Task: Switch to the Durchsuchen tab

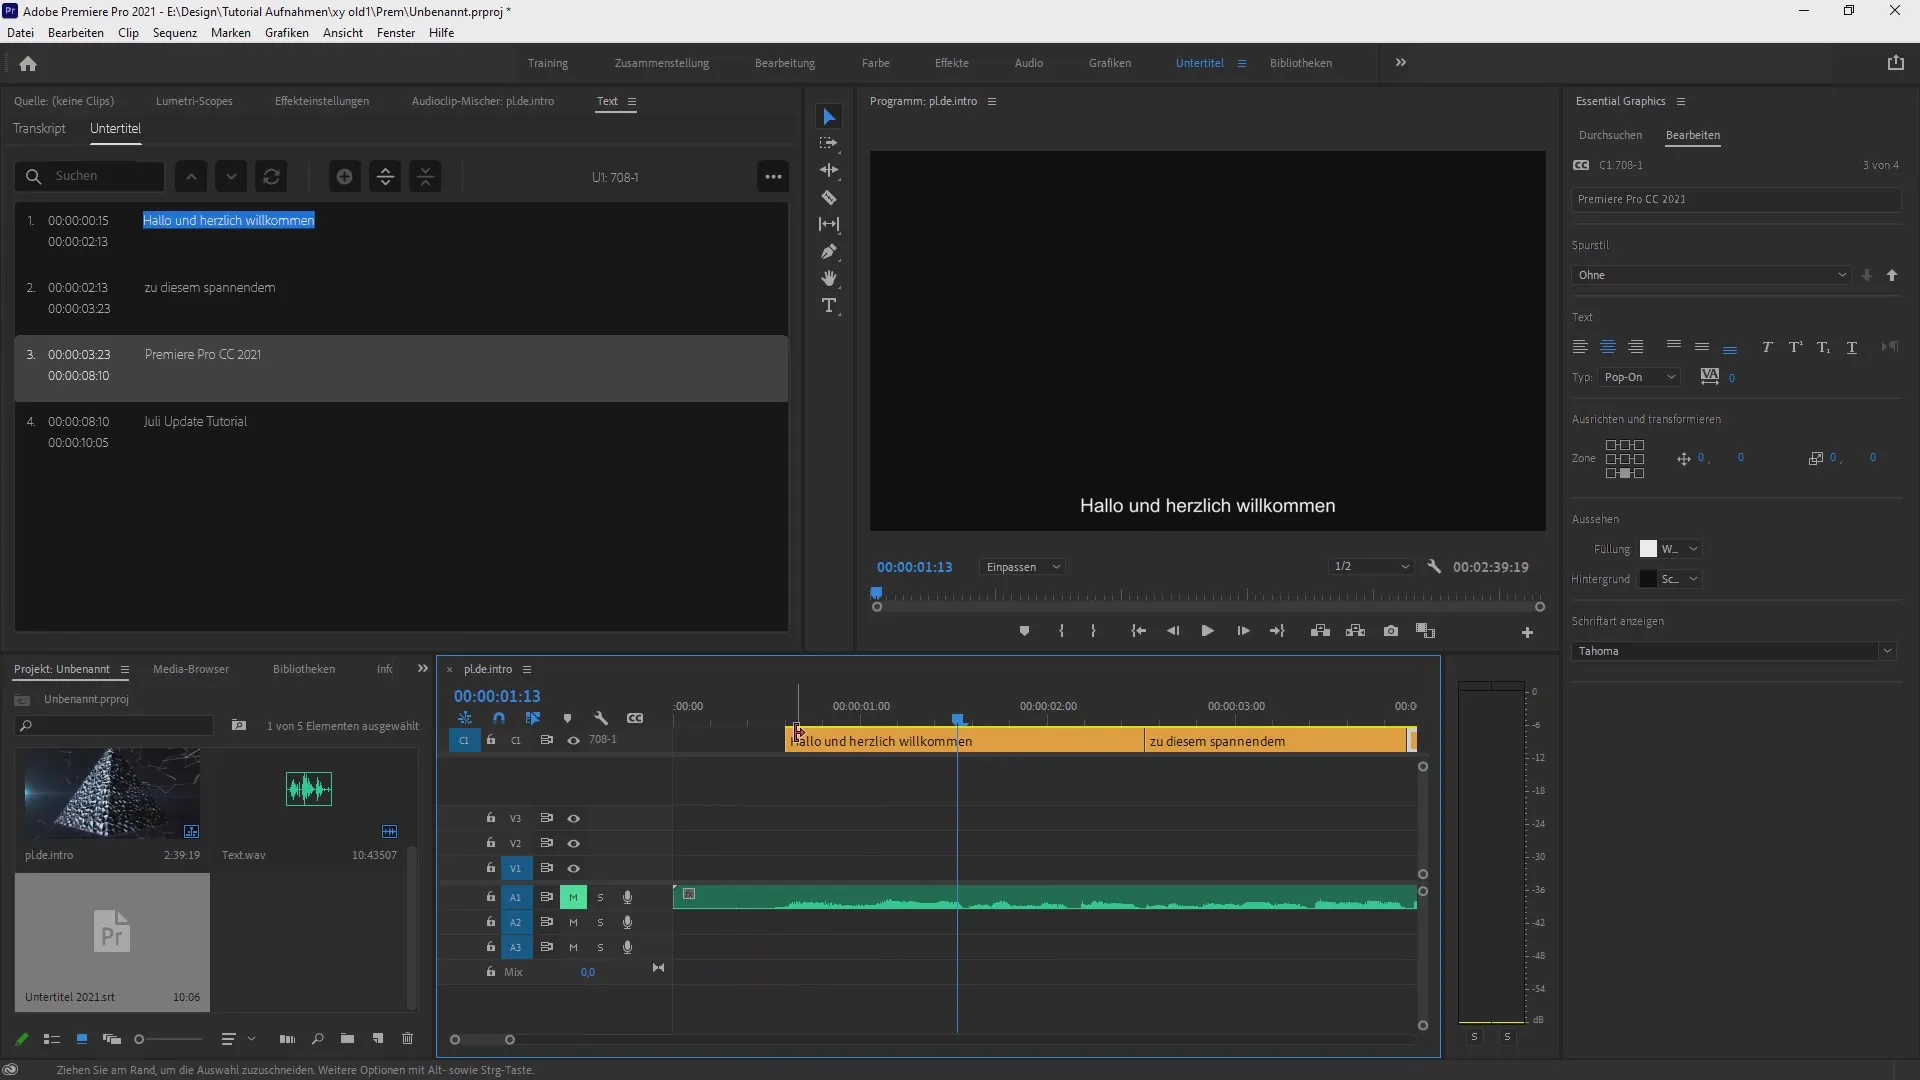Action: [1610, 135]
